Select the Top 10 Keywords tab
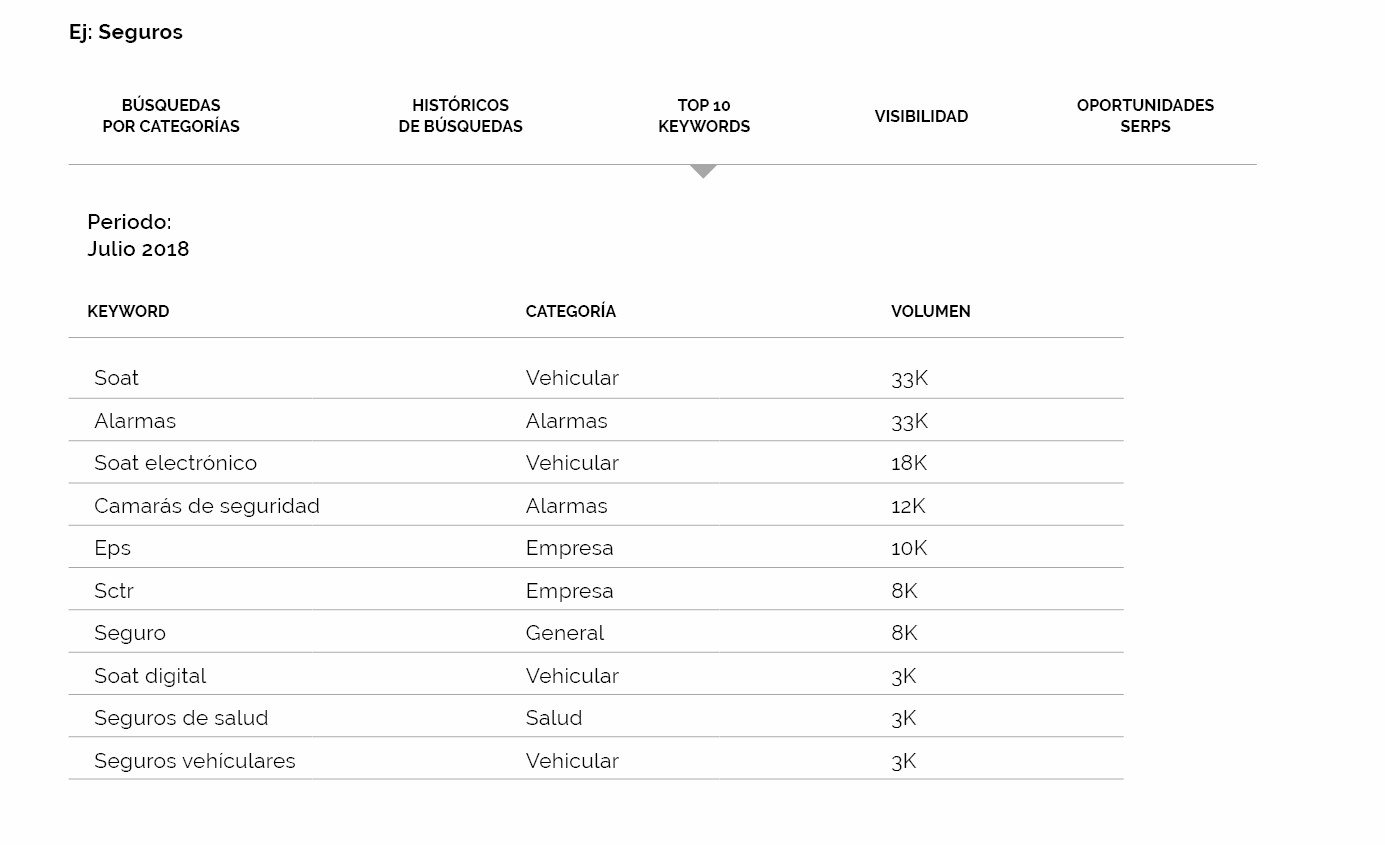Screen dimensions: 1385x845 pyautogui.click(x=704, y=116)
